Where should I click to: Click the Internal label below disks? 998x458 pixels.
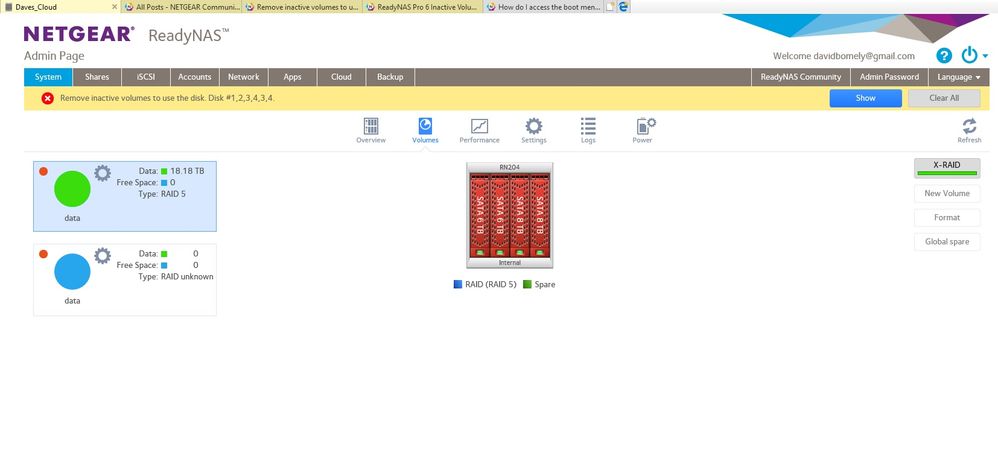click(509, 263)
